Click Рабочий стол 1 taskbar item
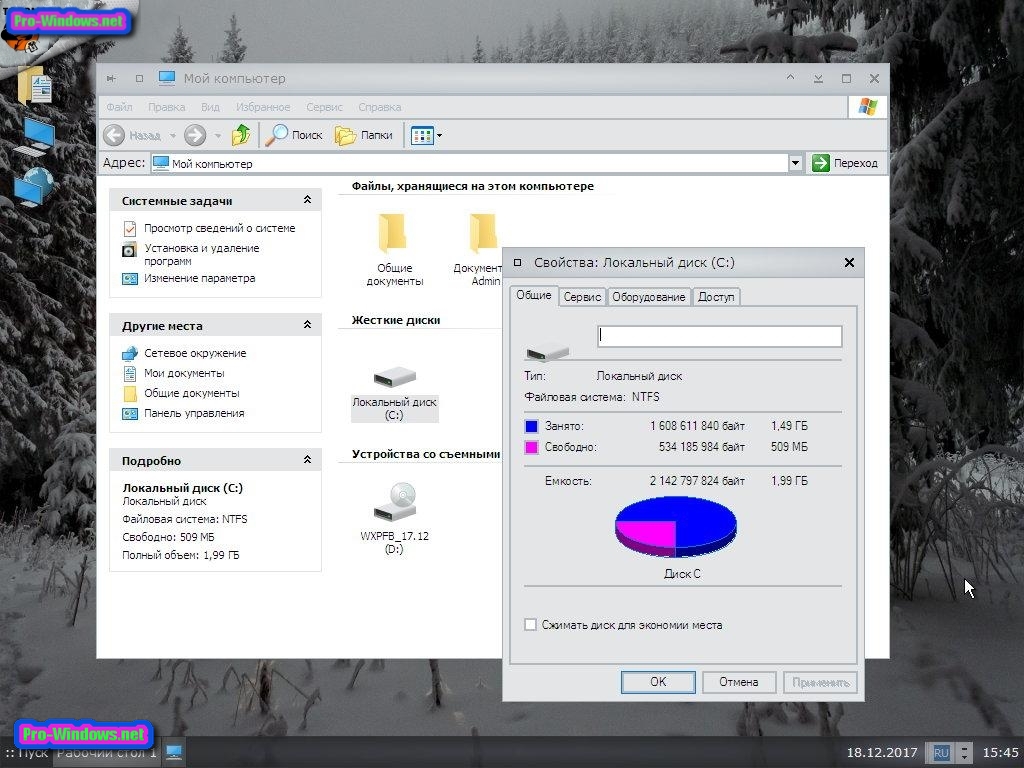 [106, 753]
